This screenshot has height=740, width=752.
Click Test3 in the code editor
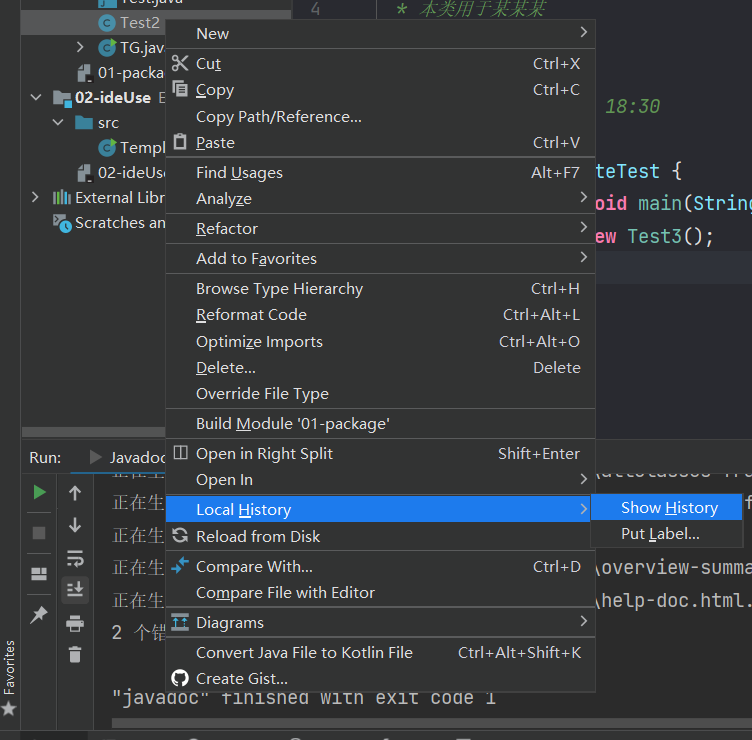click(654, 236)
